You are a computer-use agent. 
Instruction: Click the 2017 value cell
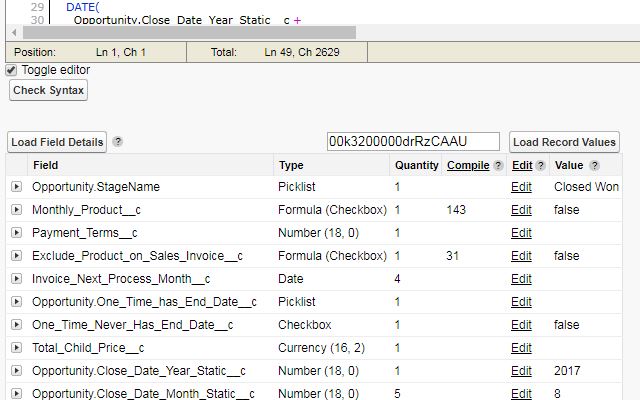pyautogui.click(x=567, y=371)
